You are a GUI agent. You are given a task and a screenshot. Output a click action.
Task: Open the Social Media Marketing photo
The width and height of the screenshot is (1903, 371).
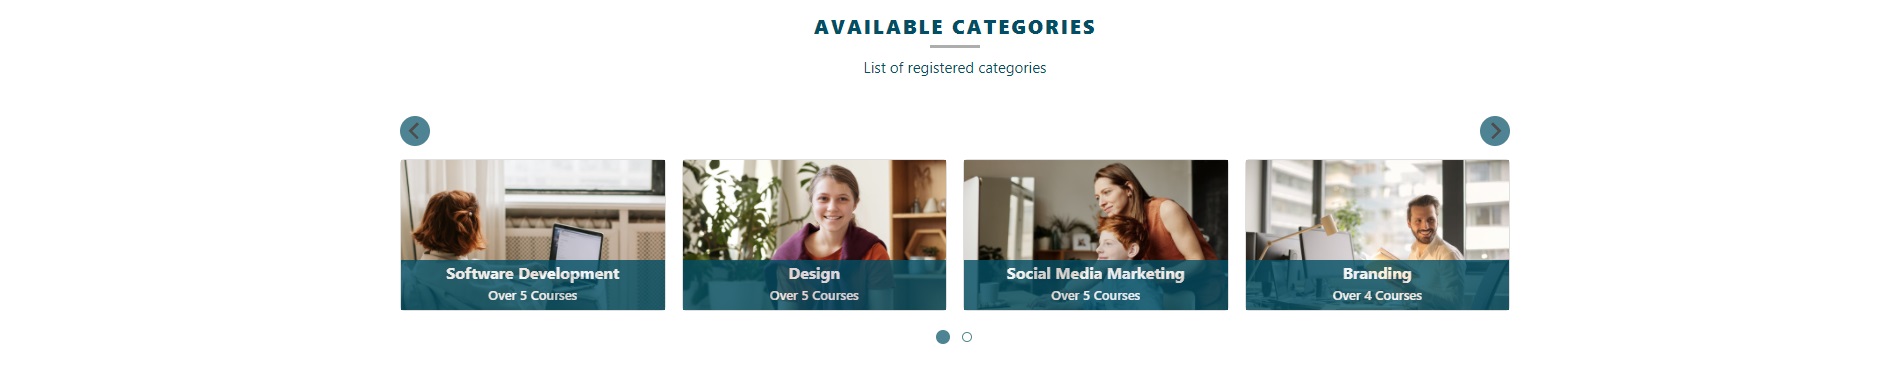[x=1096, y=235]
